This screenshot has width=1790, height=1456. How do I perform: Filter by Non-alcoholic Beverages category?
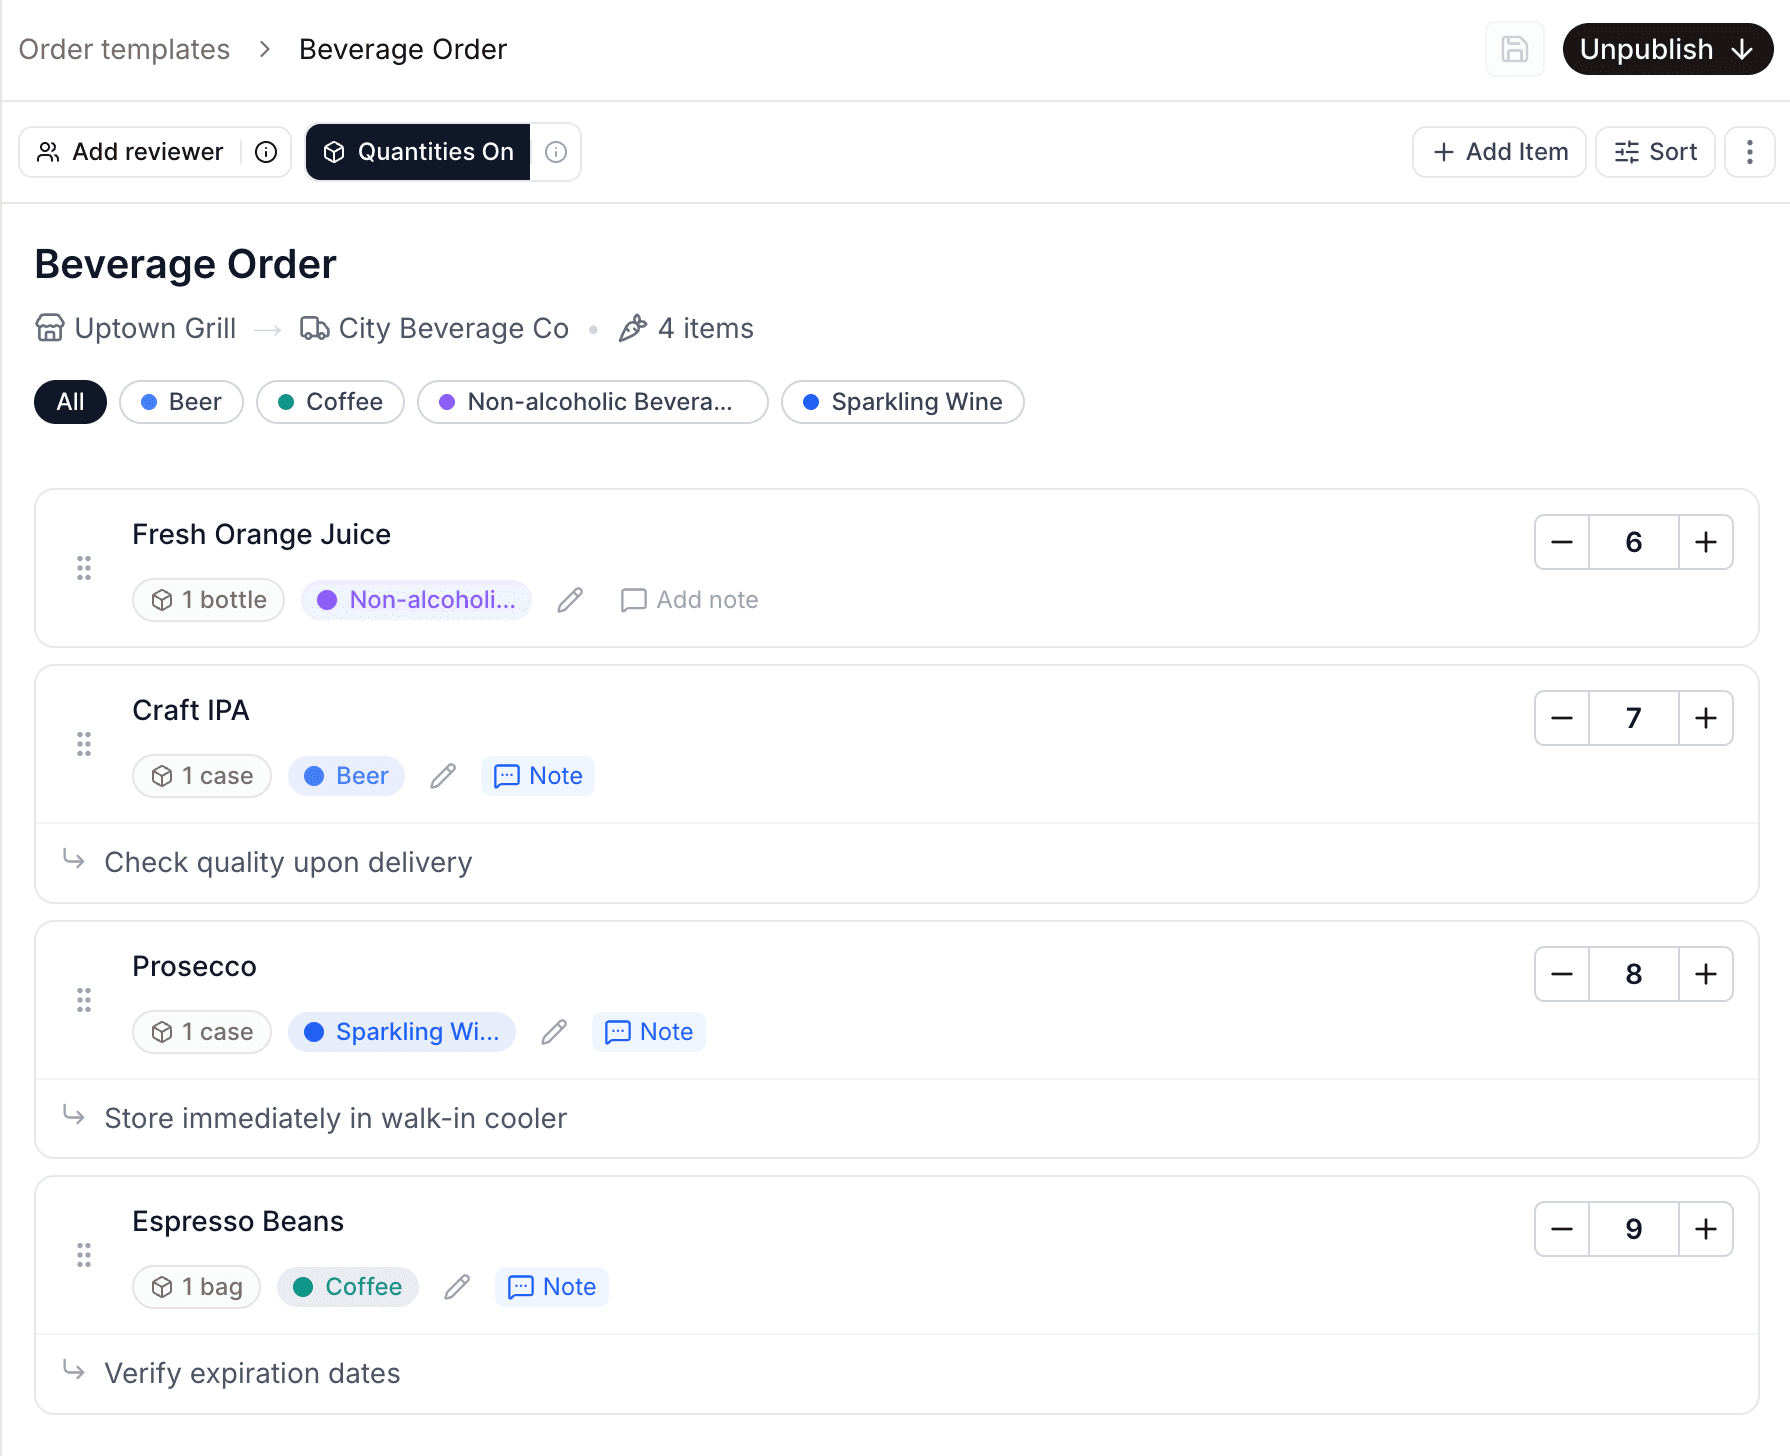[592, 402]
